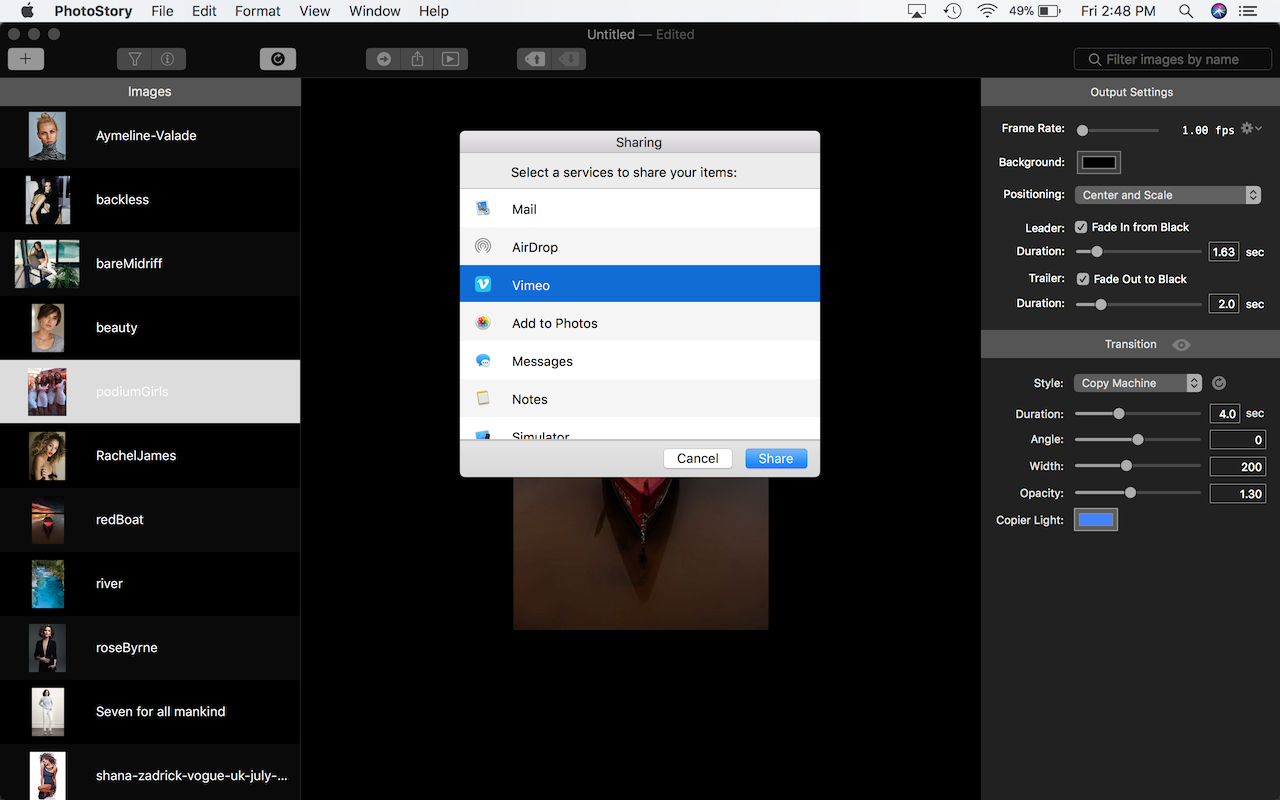Click the transition preview eye icon
This screenshot has width=1280, height=800.
click(1181, 344)
